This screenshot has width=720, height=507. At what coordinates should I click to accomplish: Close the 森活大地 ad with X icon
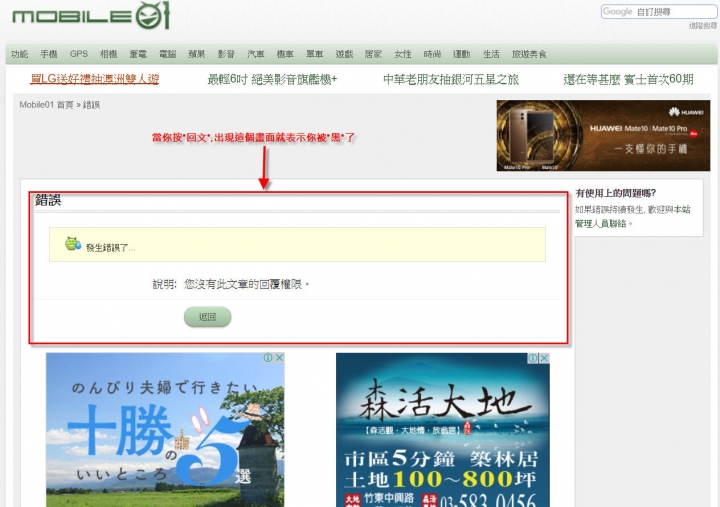[544, 358]
